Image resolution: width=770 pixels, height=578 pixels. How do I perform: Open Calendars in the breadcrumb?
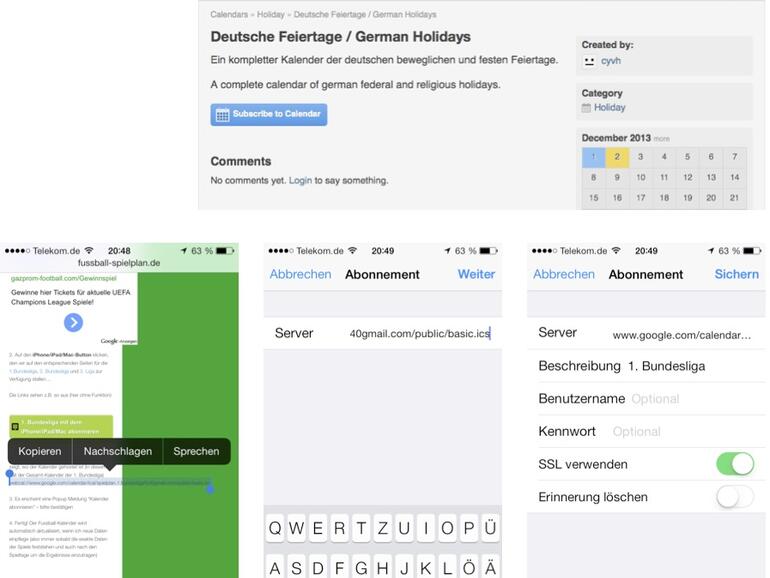click(229, 14)
